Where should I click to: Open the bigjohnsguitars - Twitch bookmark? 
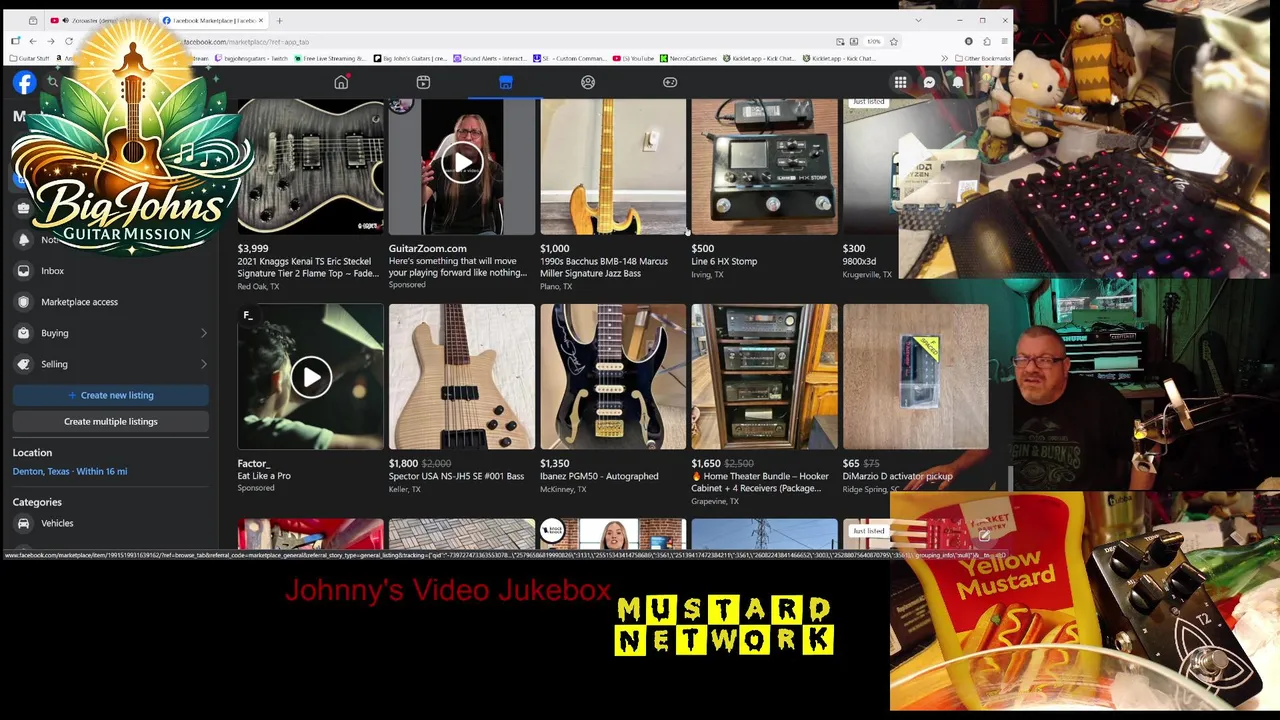coord(250,58)
